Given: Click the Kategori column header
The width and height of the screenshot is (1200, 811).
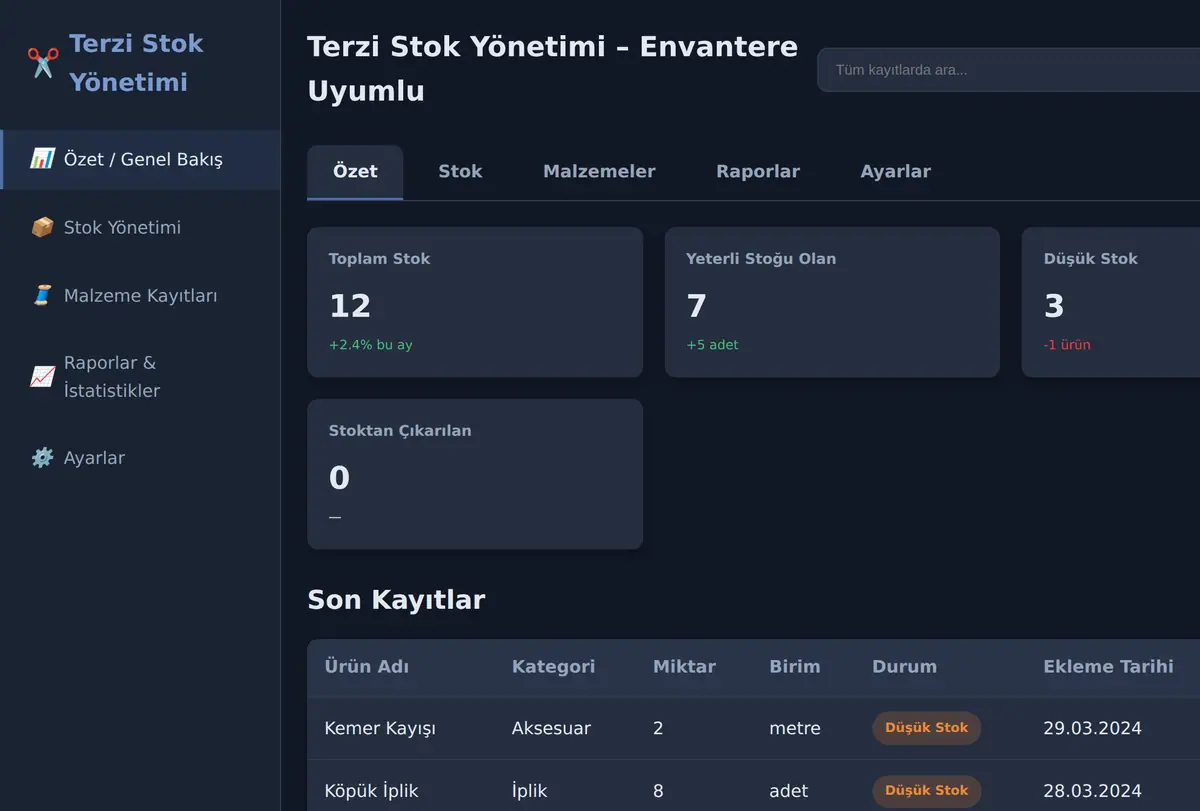Looking at the screenshot, I should pyautogui.click(x=553, y=667).
